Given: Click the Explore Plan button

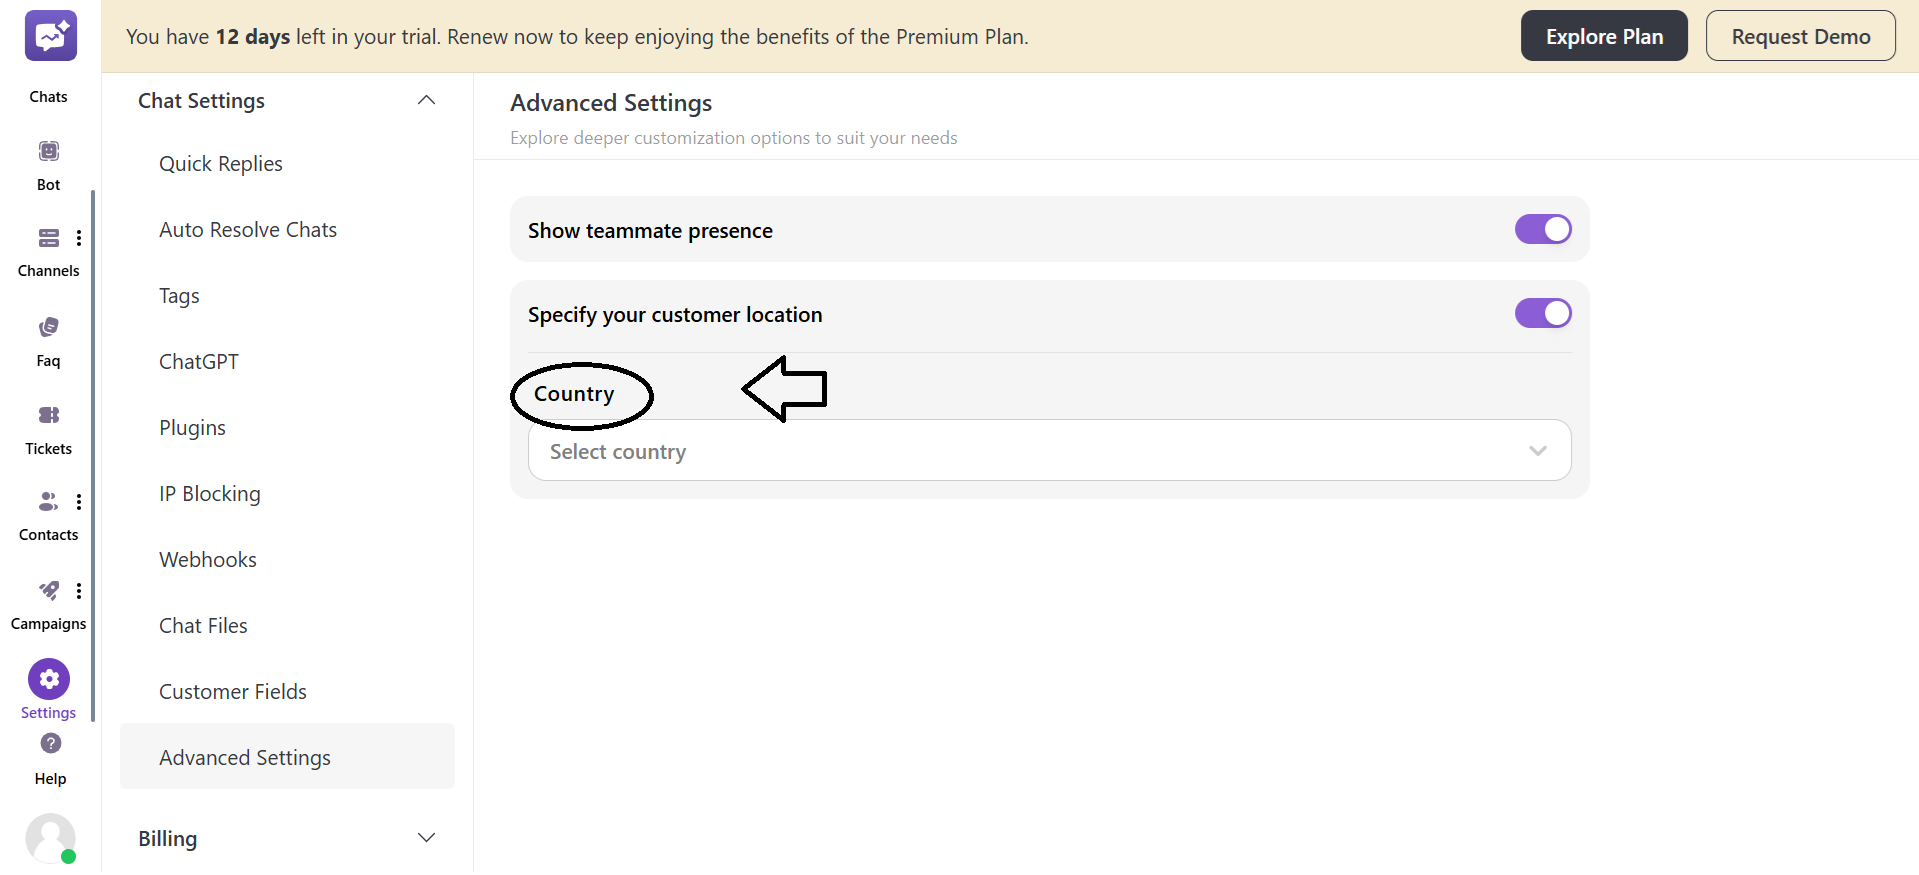Looking at the screenshot, I should pyautogui.click(x=1604, y=37).
